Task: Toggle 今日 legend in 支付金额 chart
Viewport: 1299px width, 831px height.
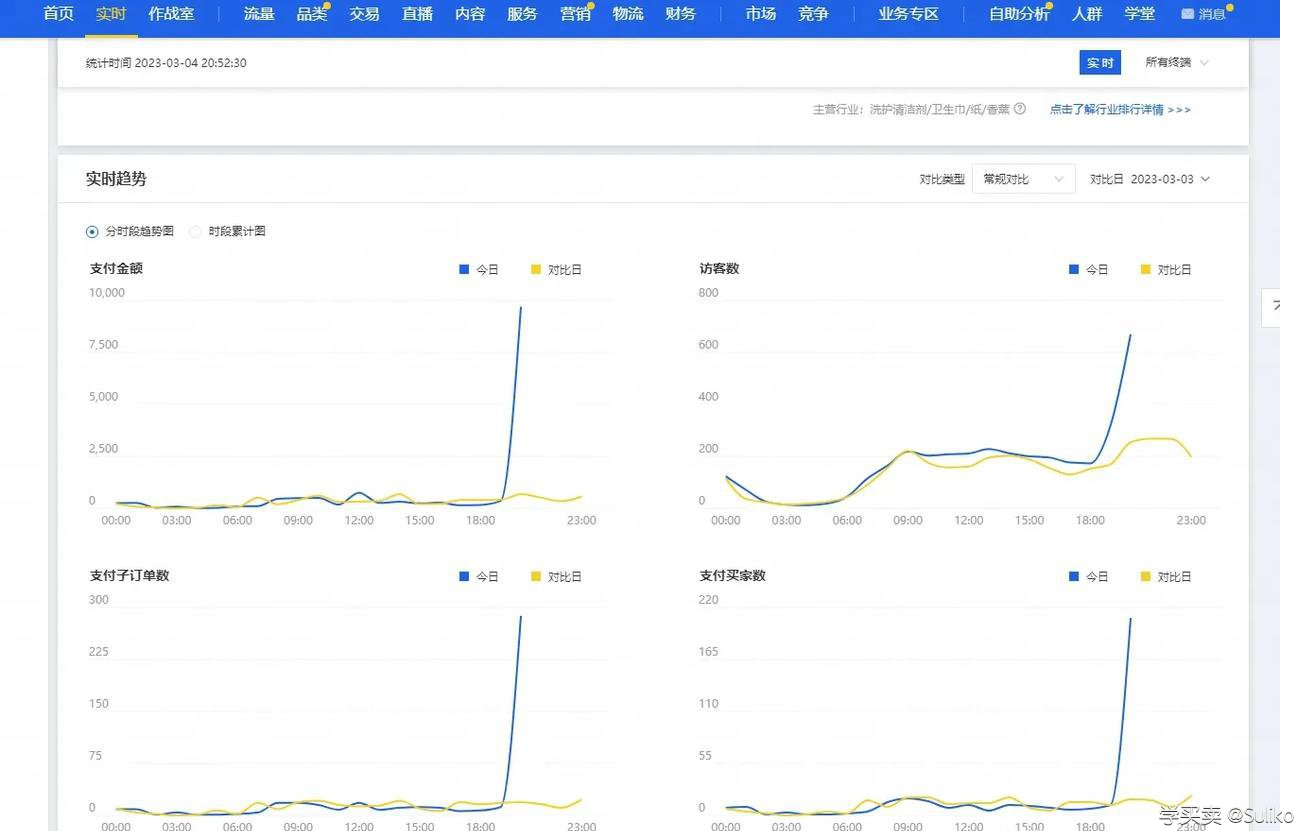Action: pyautogui.click(x=479, y=270)
